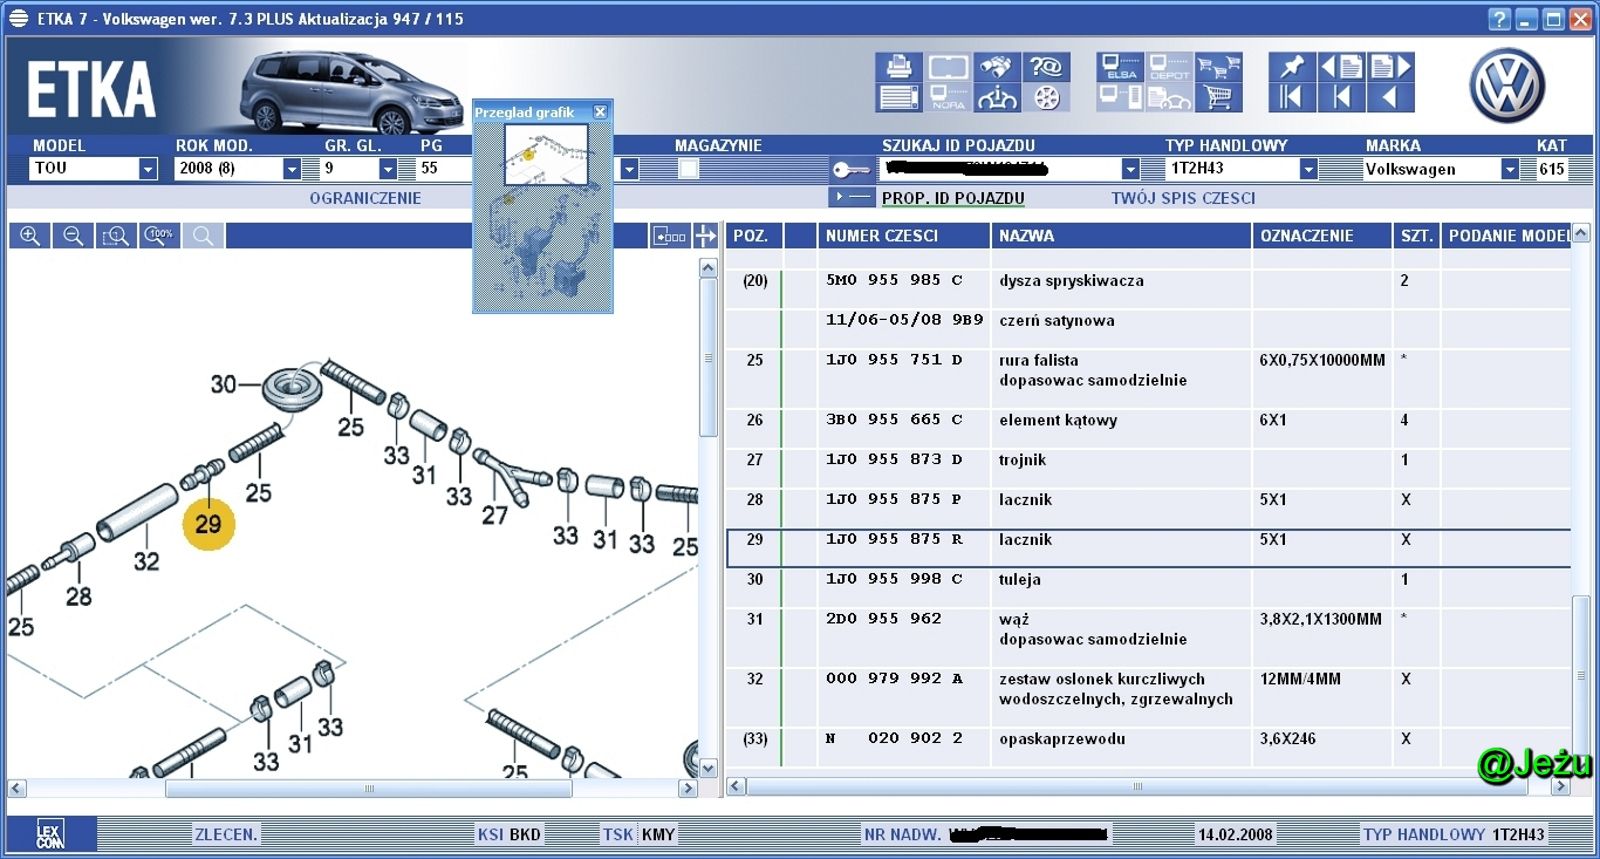Screen dimensions: 1600x859
Task: Open the single shopping cart icon
Action: coord(1218,97)
